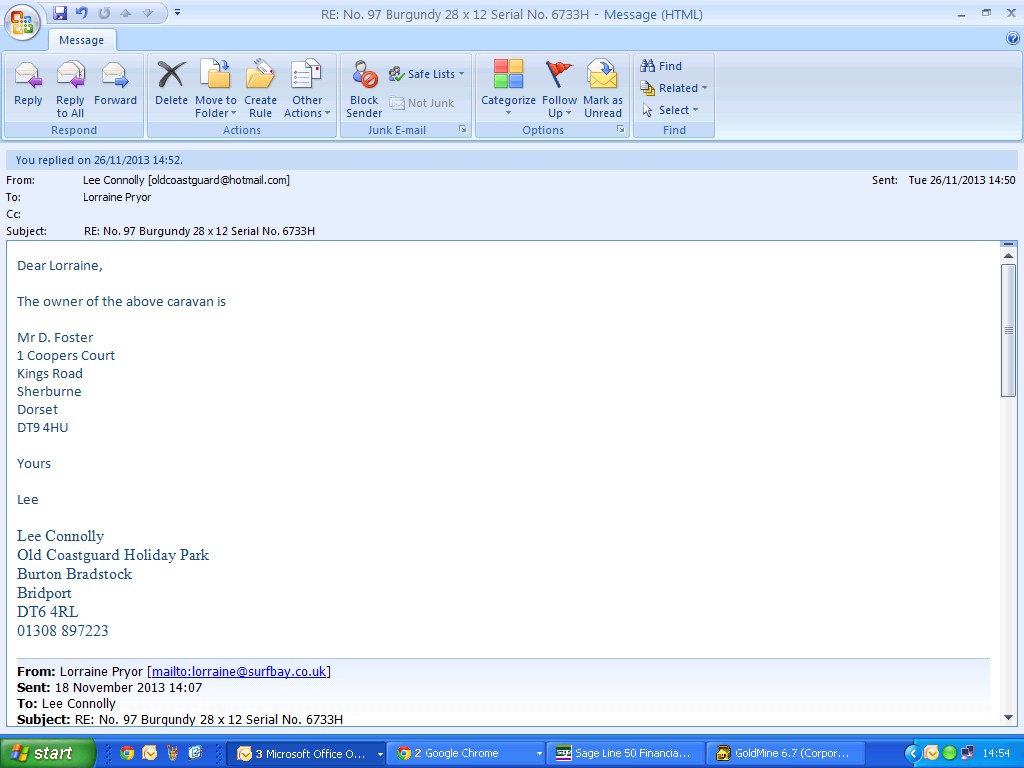1024x768 pixels.
Task: Set a Follow Up flag
Action: pyautogui.click(x=559, y=89)
